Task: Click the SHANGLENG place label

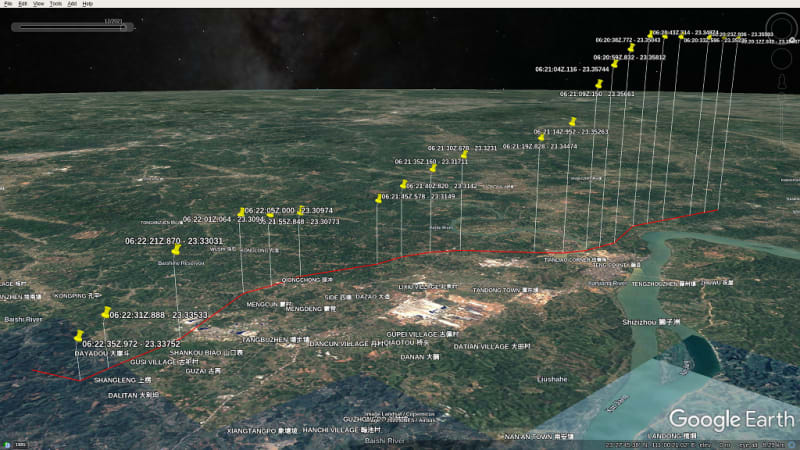Action: pyautogui.click(x=122, y=380)
